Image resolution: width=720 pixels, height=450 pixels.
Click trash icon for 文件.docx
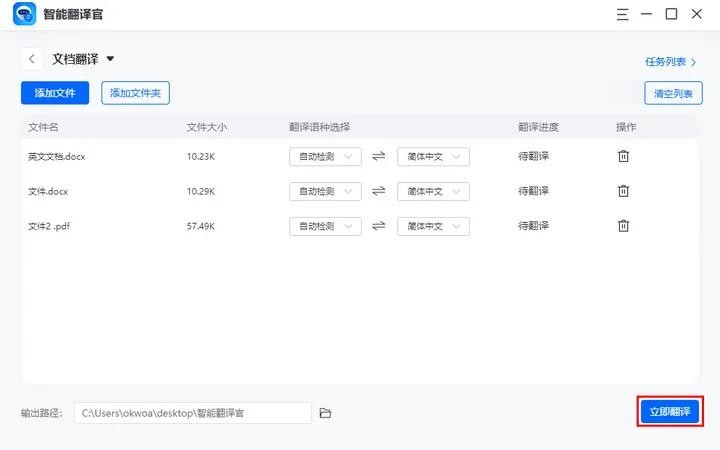[623, 191]
